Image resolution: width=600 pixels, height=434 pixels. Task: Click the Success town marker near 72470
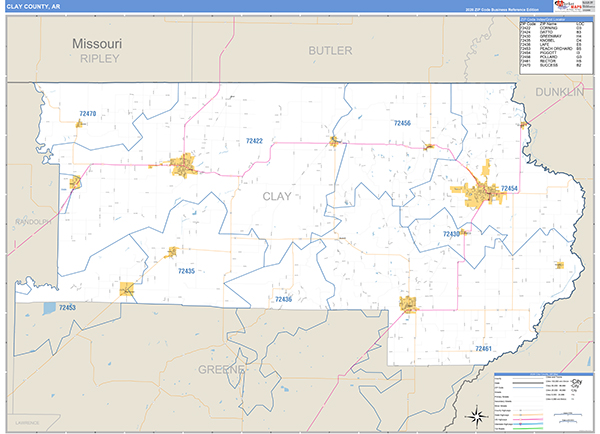click(80, 124)
